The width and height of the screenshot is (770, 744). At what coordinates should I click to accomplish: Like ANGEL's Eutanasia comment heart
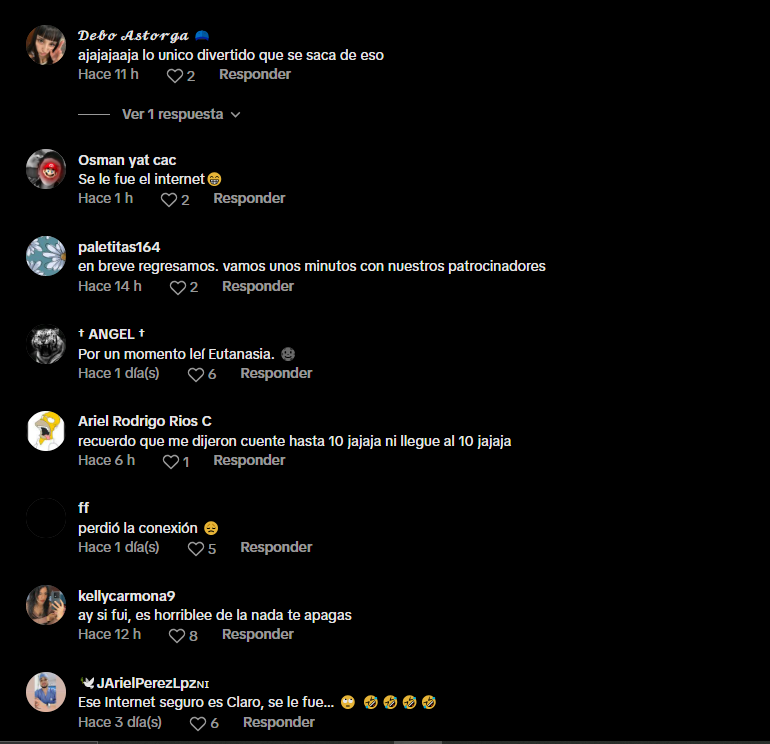pos(196,375)
